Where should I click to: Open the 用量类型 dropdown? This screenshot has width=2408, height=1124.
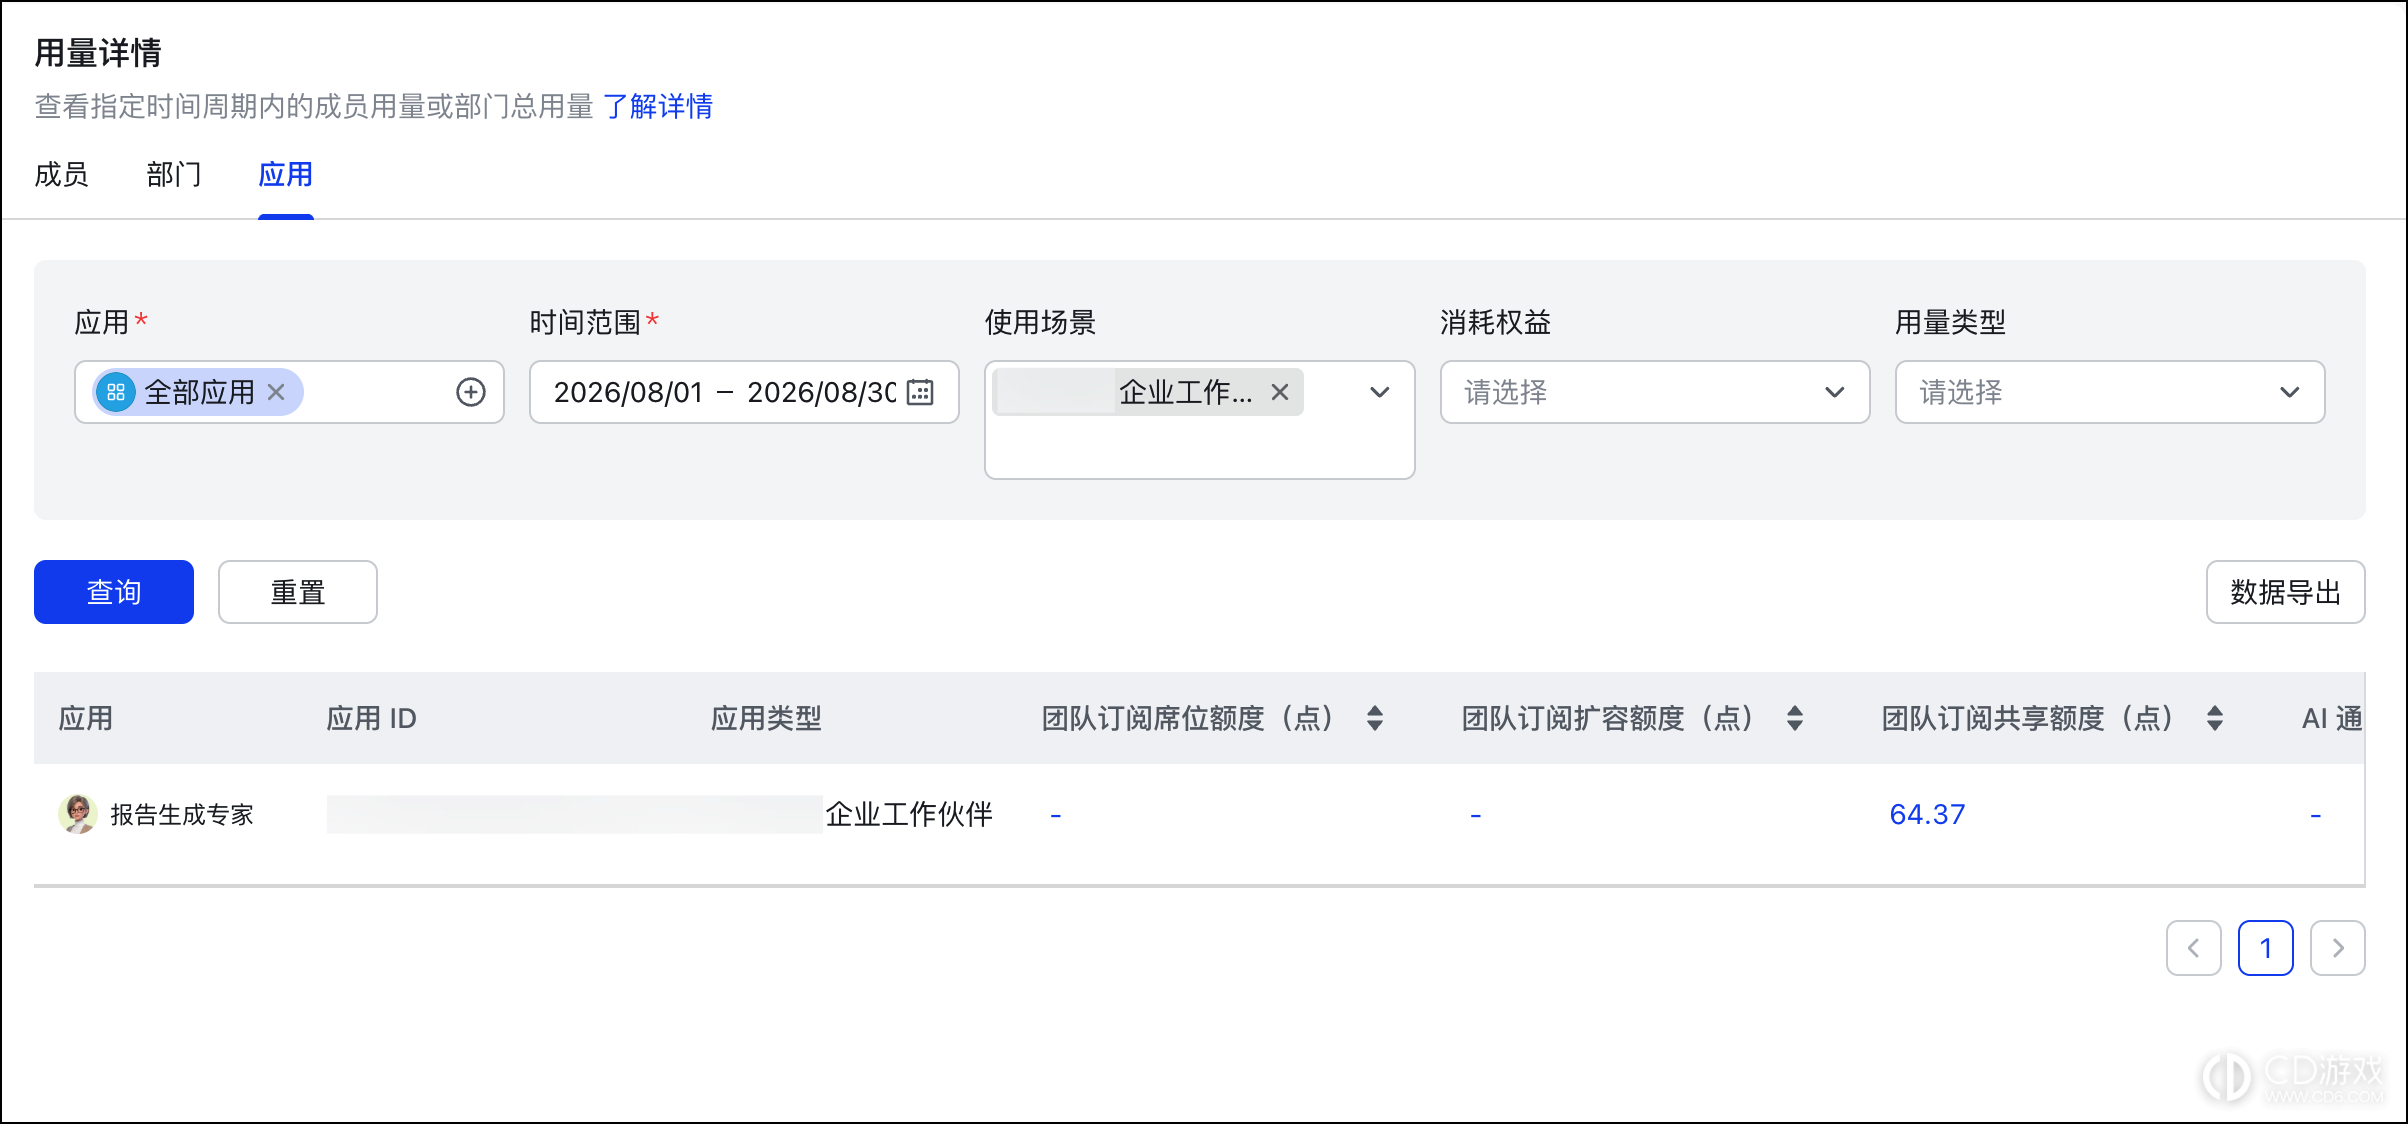(x=2110, y=392)
